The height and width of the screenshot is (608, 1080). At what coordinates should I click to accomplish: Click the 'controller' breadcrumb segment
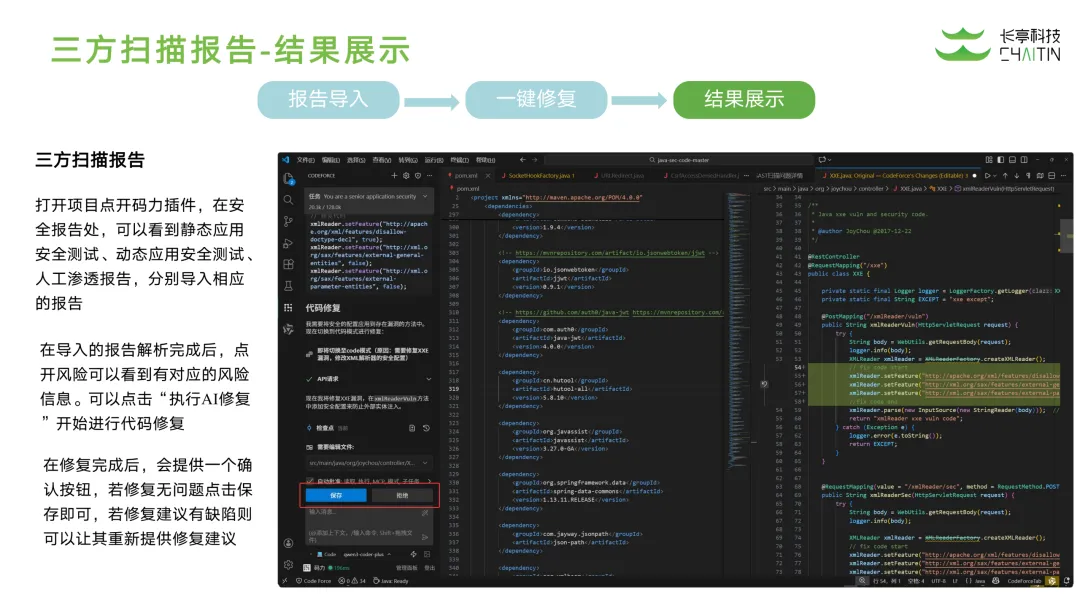(x=871, y=189)
